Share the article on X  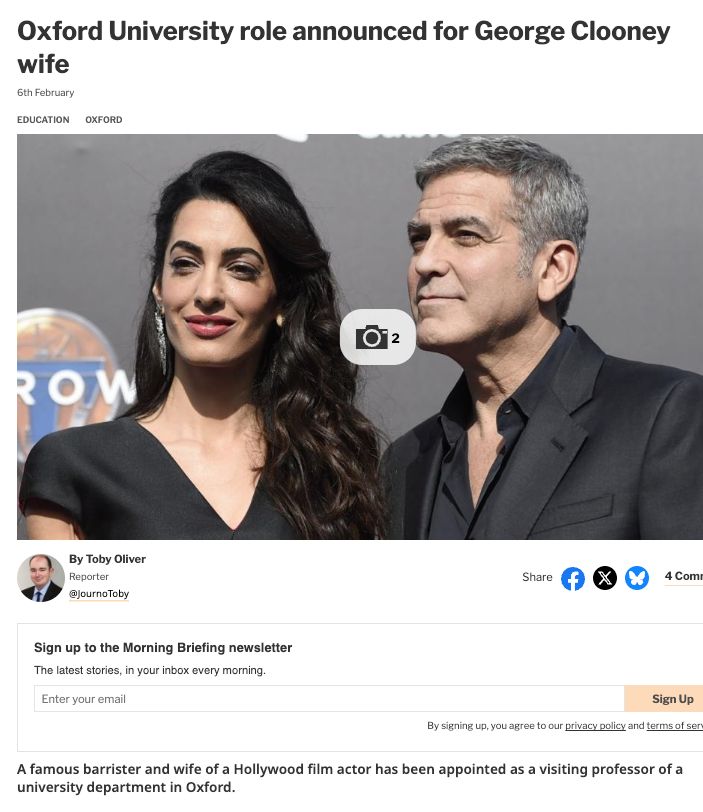click(x=605, y=578)
